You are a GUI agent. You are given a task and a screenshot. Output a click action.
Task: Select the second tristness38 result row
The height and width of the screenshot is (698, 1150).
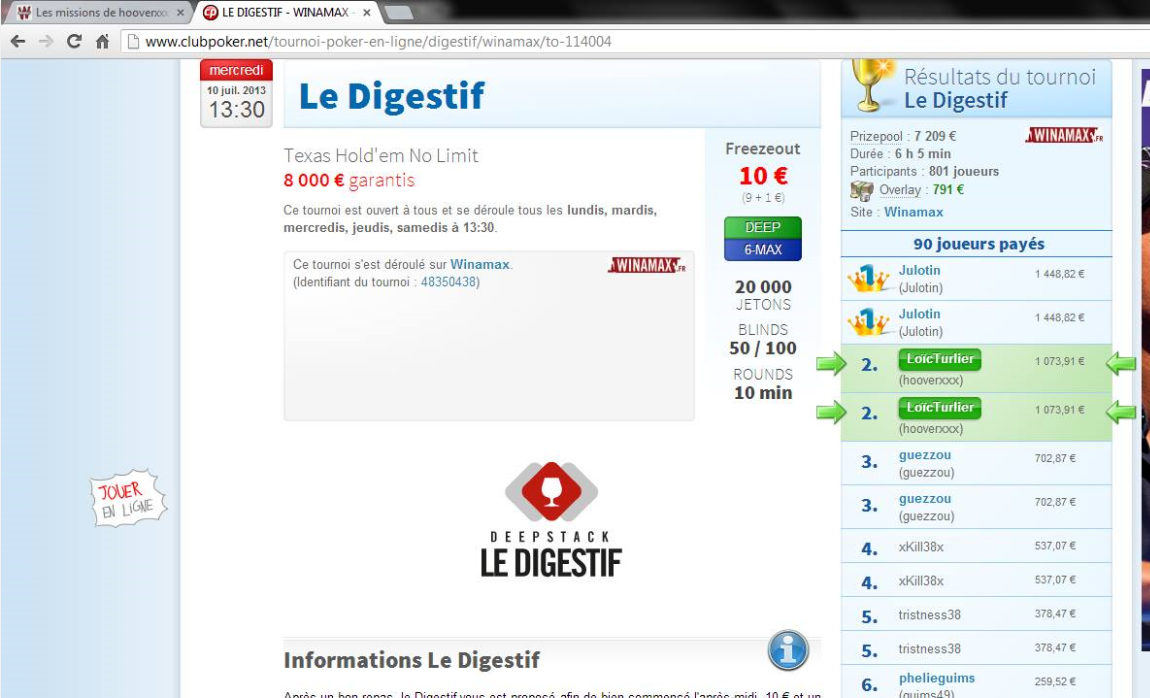976,649
